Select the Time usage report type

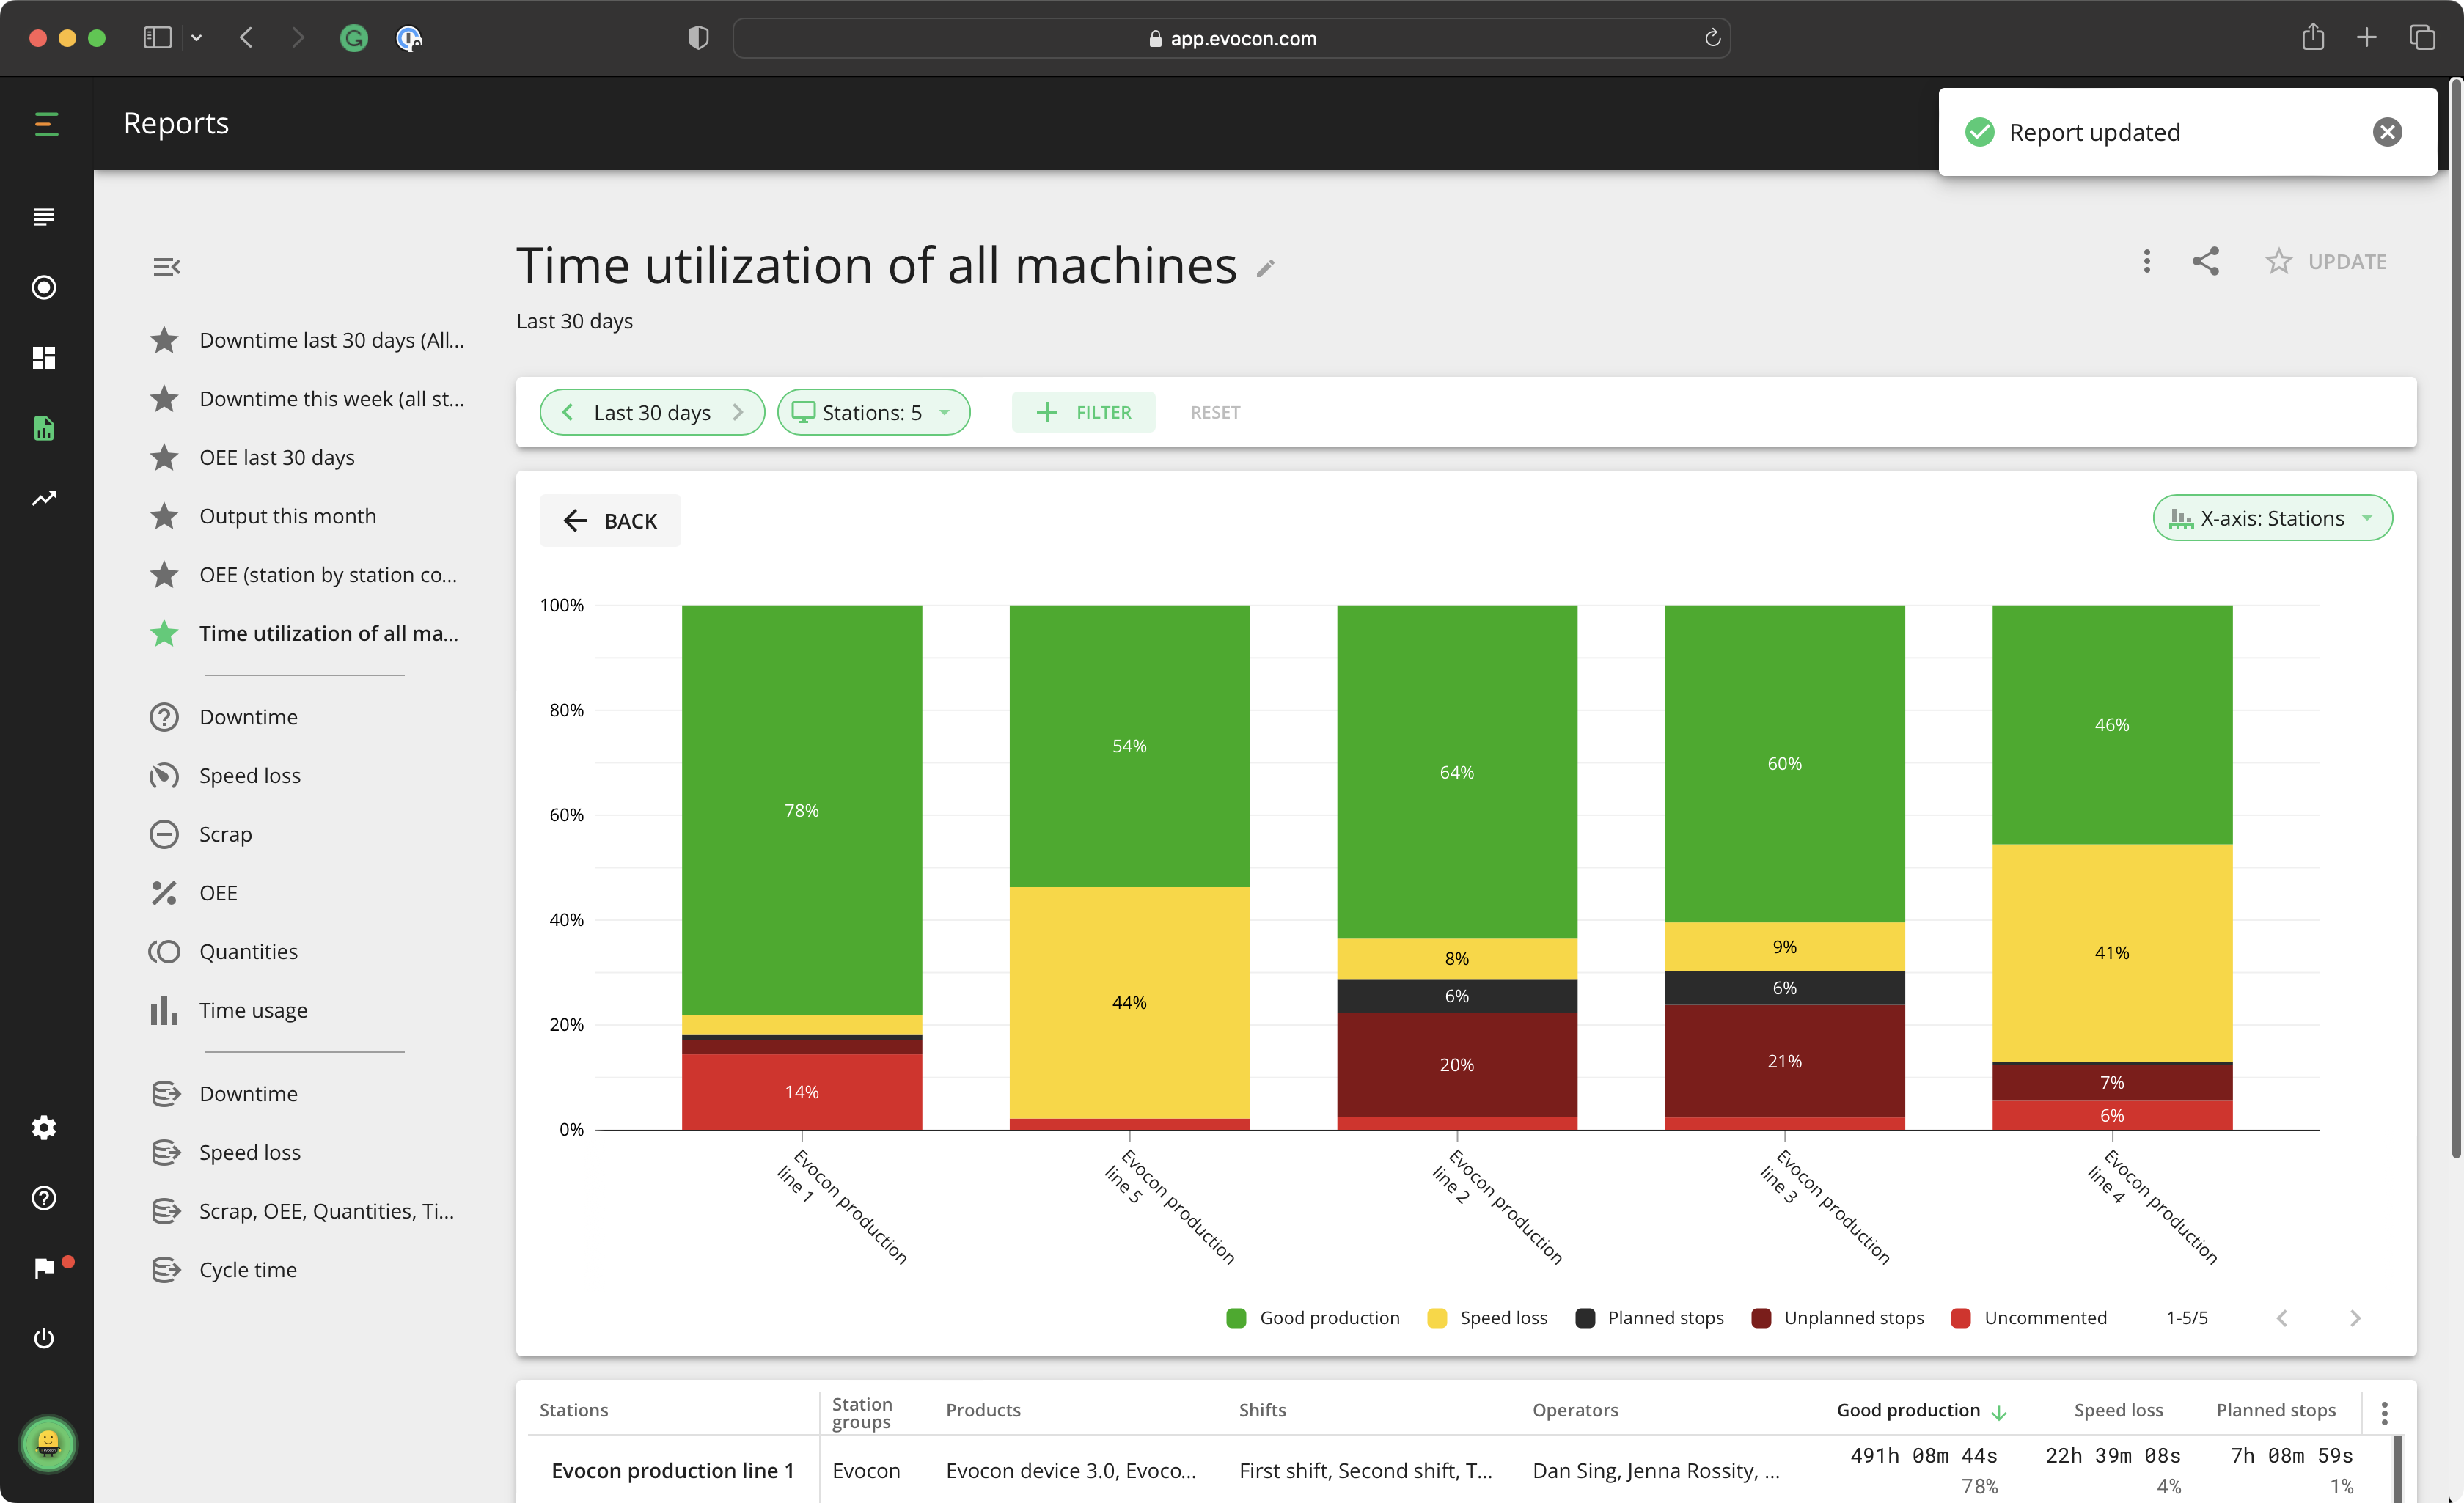(x=253, y=1010)
